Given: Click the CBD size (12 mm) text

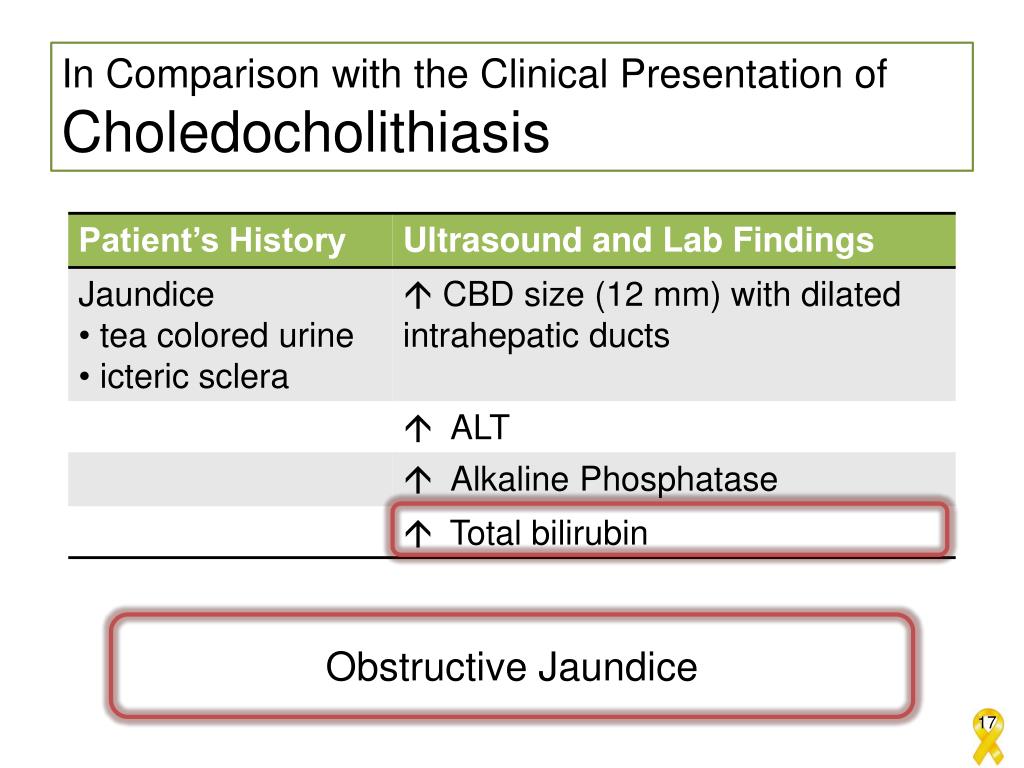Looking at the screenshot, I should click(581, 295).
